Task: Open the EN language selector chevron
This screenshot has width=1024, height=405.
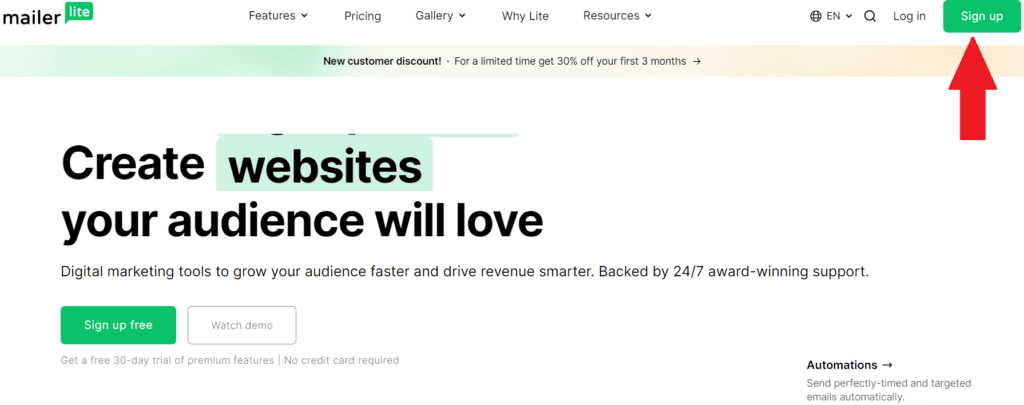Action: [849, 16]
